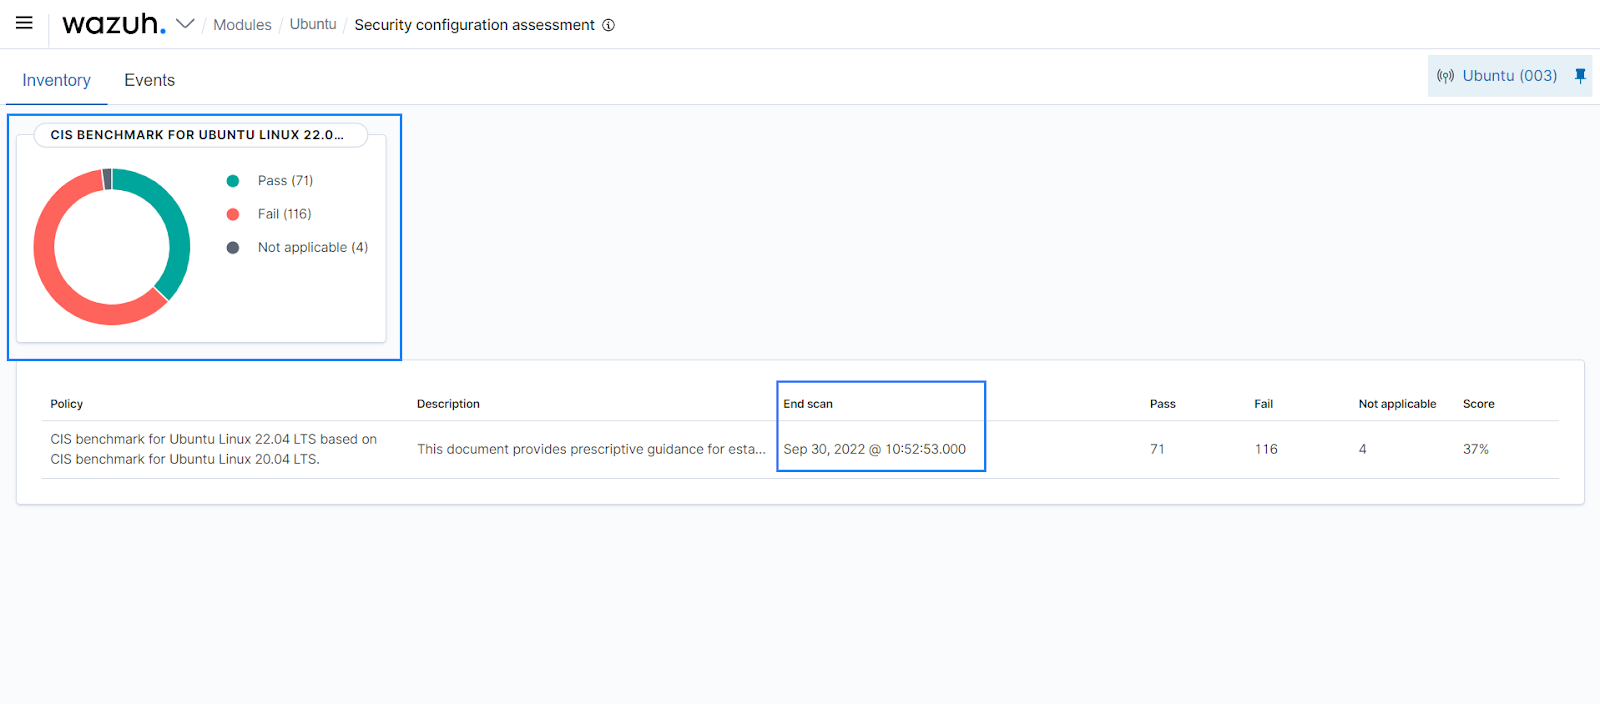The image size is (1600, 704).
Task: Unpin the Ubuntu (003) agent
Action: pos(1580,76)
